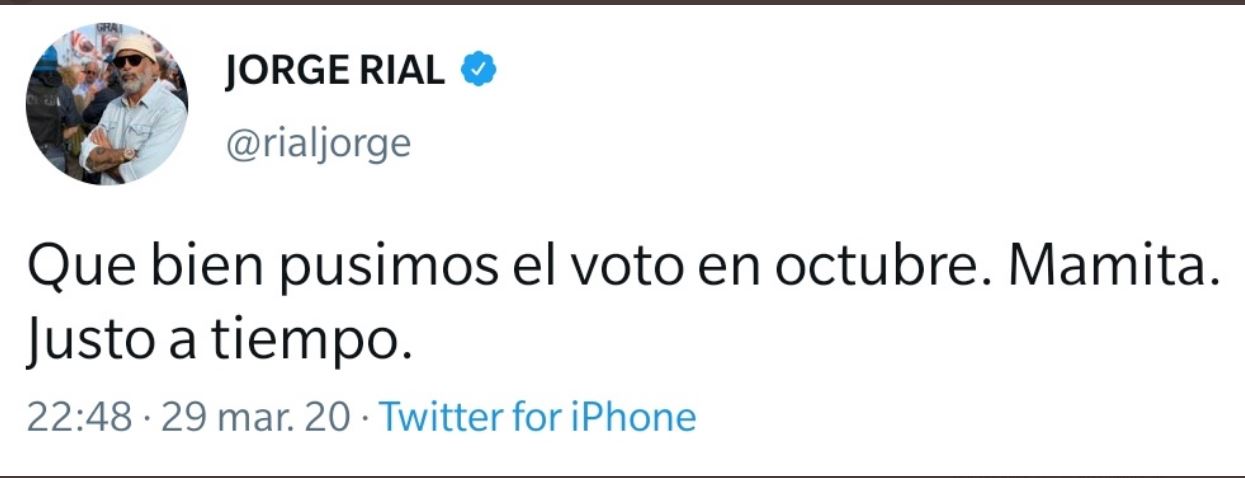Click the 'Justo a tiempo.' line
This screenshot has height=478, width=1245.
click(x=219, y=343)
